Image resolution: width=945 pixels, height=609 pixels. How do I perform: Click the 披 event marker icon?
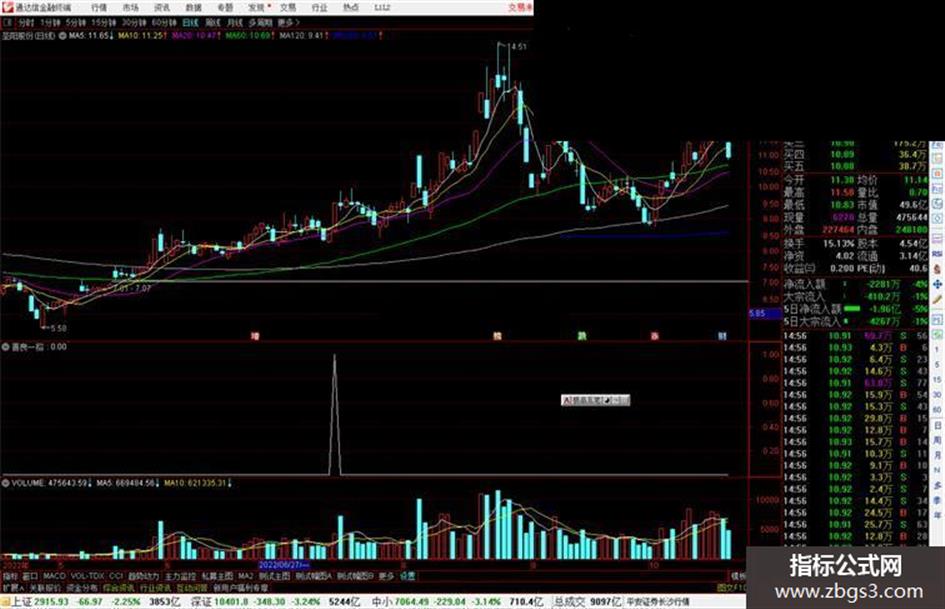click(x=497, y=336)
